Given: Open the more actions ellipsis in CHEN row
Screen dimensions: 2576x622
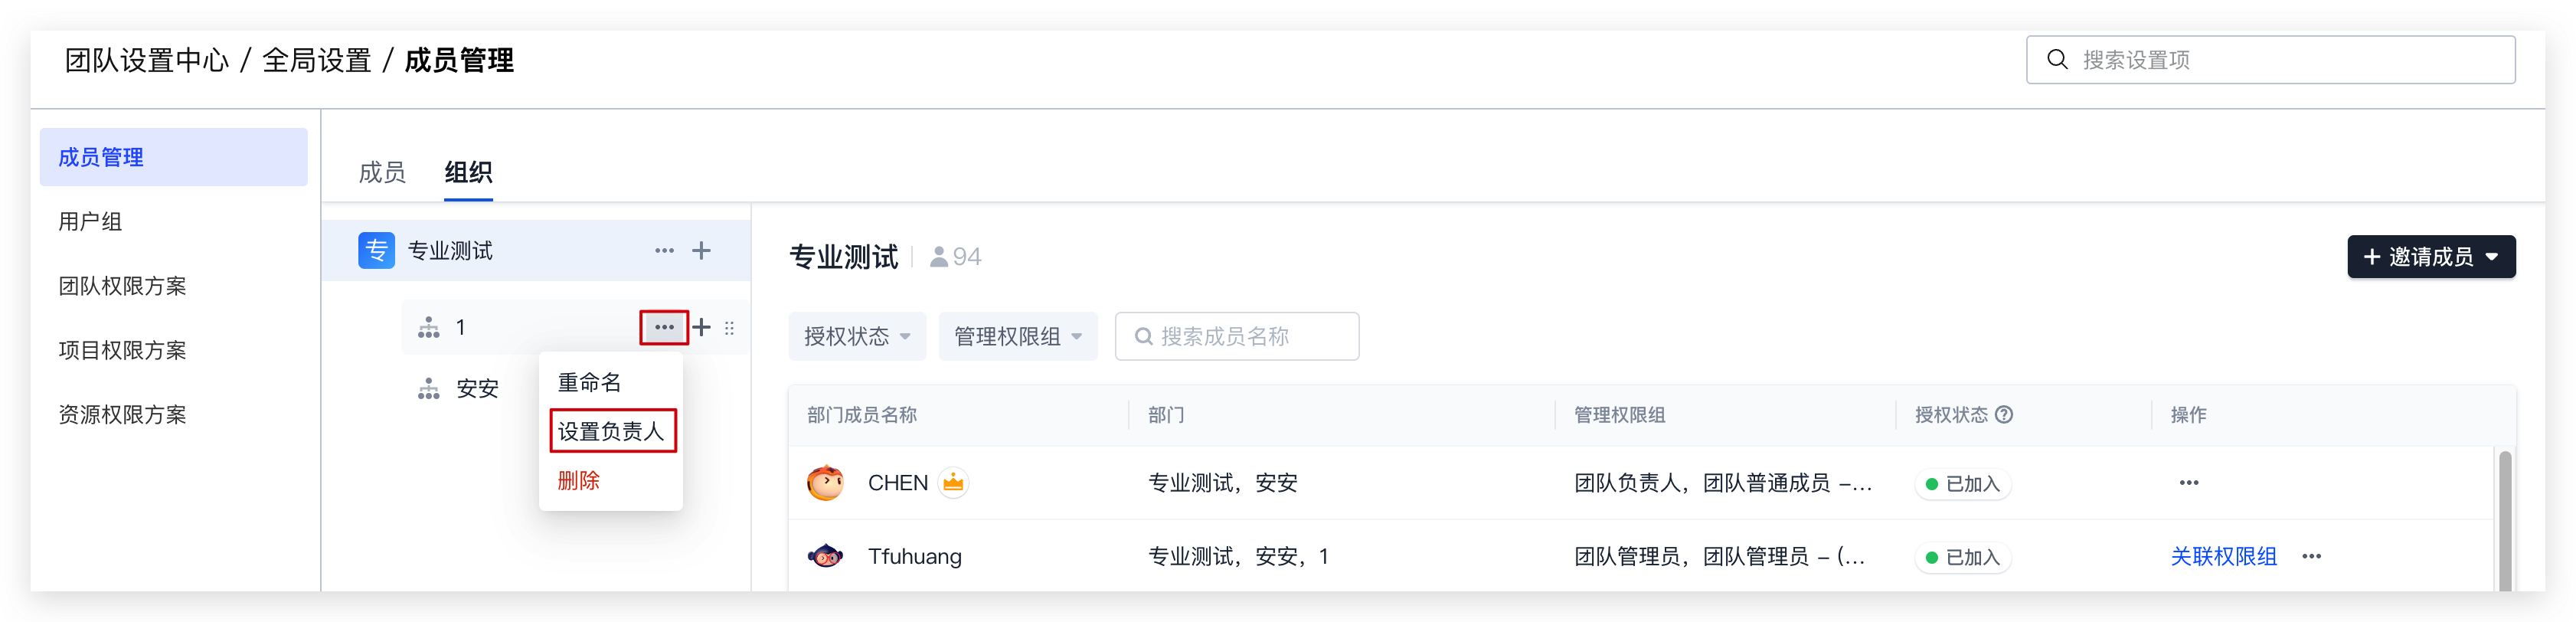Looking at the screenshot, I should pos(2189,483).
